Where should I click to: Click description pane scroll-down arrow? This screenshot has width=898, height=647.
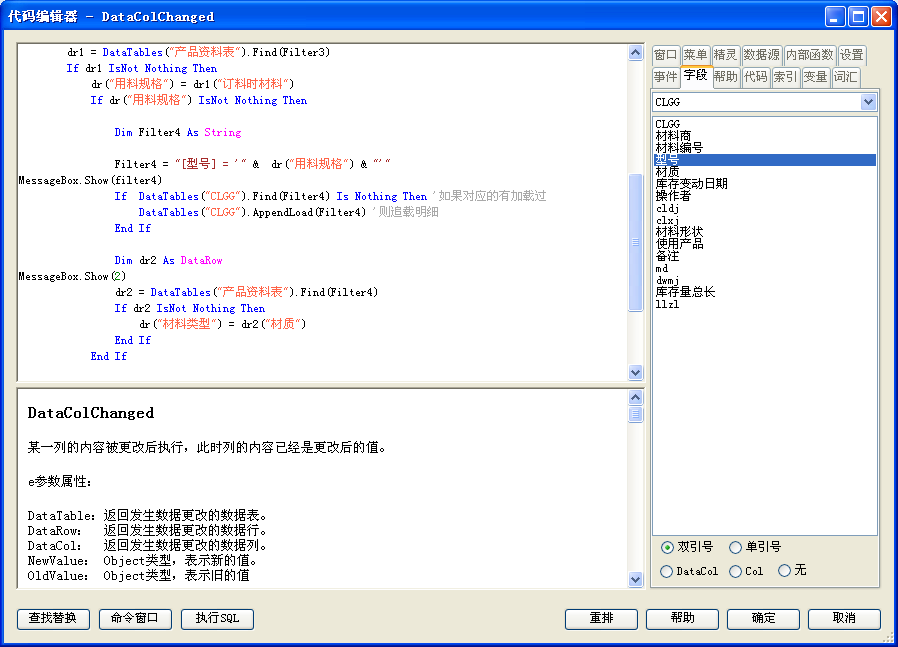[635, 579]
